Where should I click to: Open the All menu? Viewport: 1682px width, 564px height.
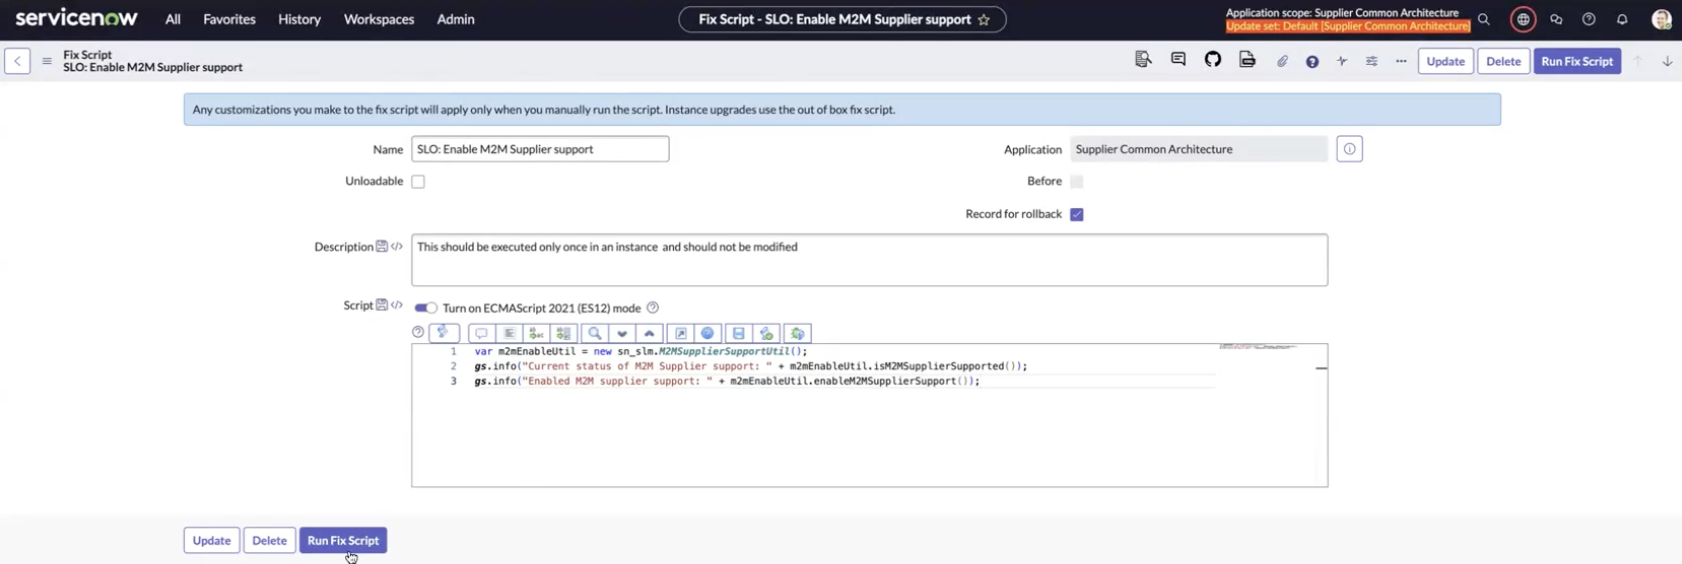coord(173,19)
